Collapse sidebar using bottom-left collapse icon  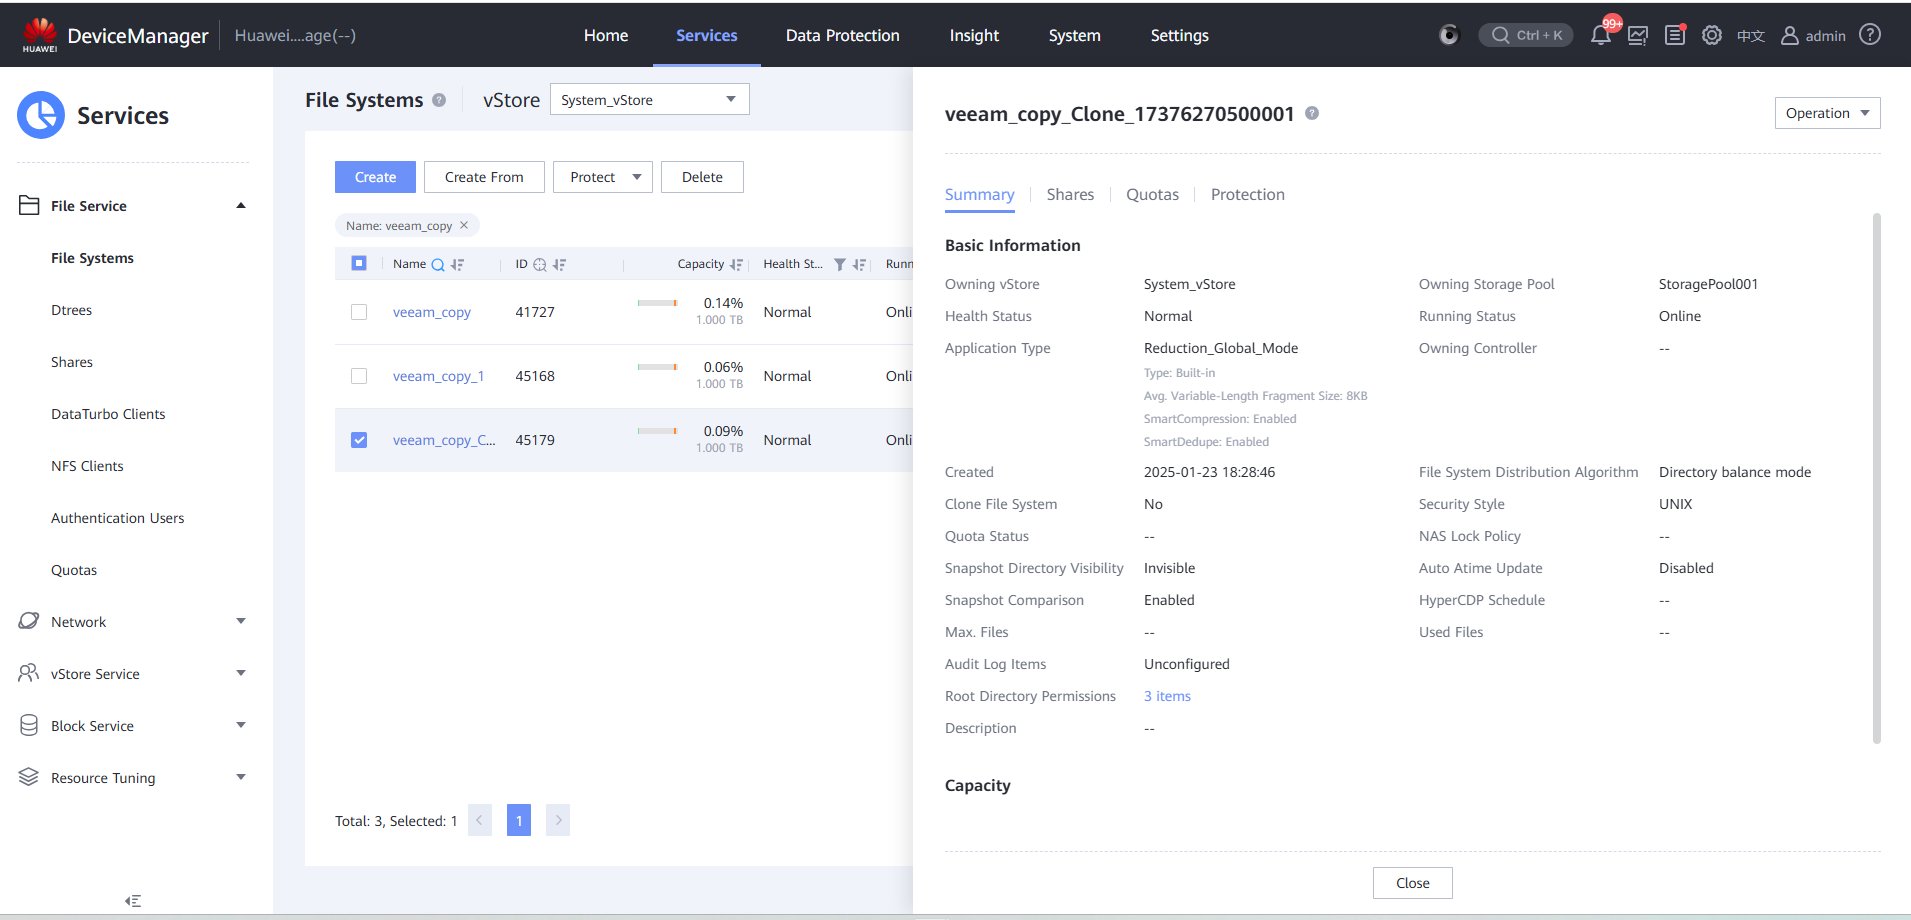click(133, 901)
